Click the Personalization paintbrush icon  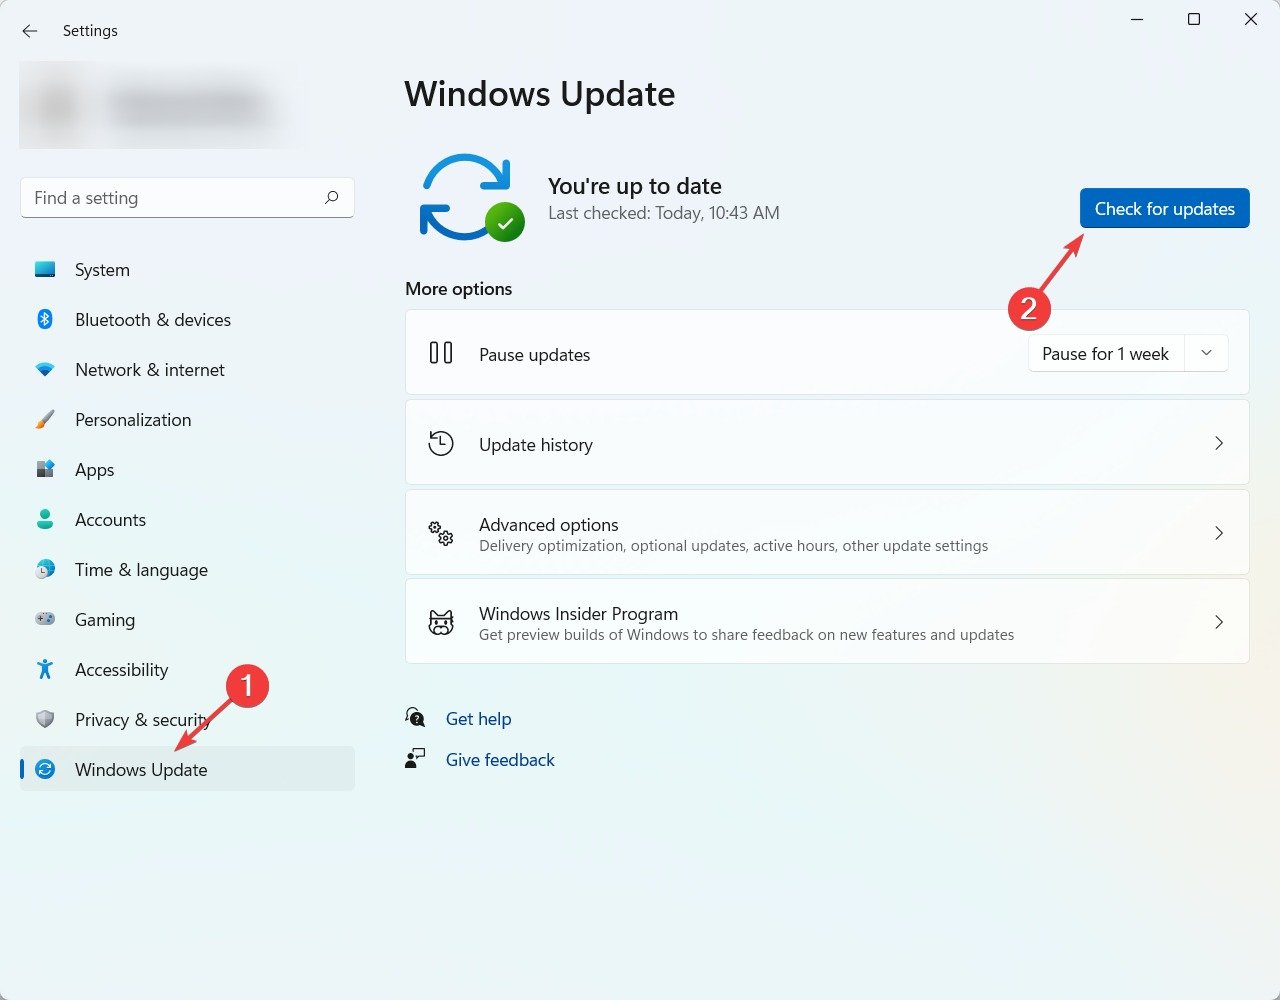point(45,420)
